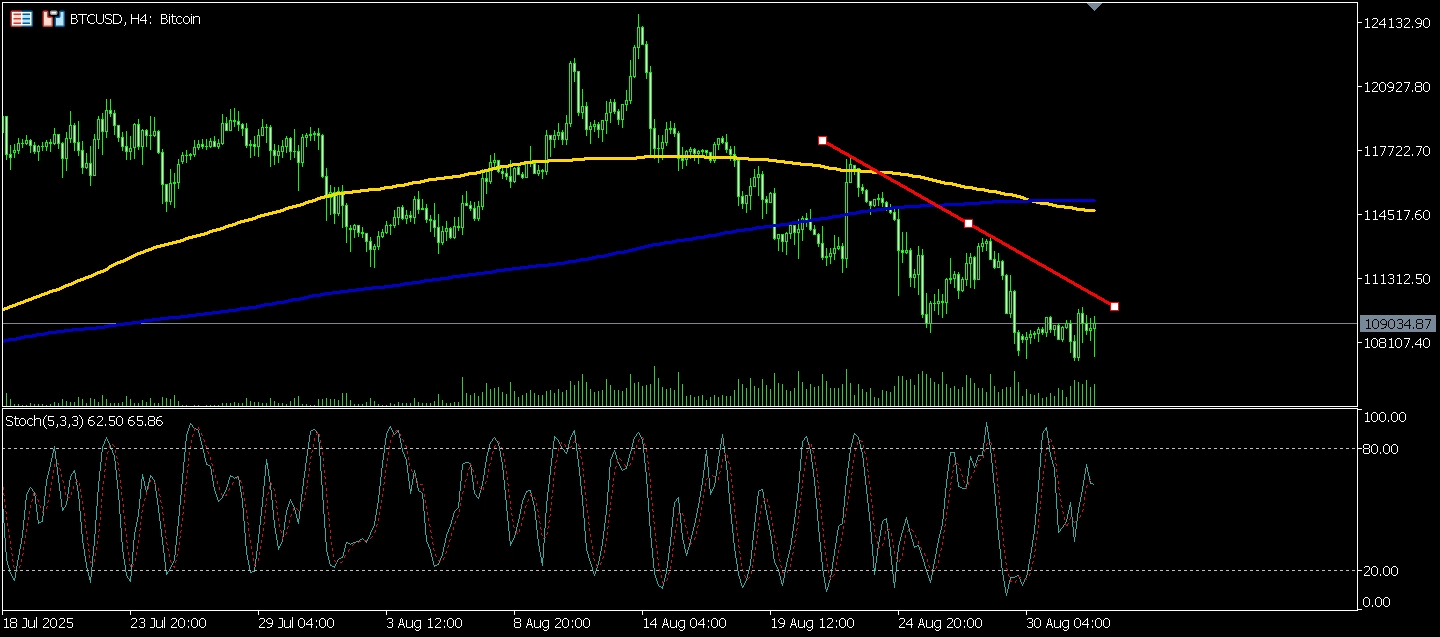Viewport: 1440px width, 637px height.
Task: Open the Depth of Market table icon
Action: [21, 19]
